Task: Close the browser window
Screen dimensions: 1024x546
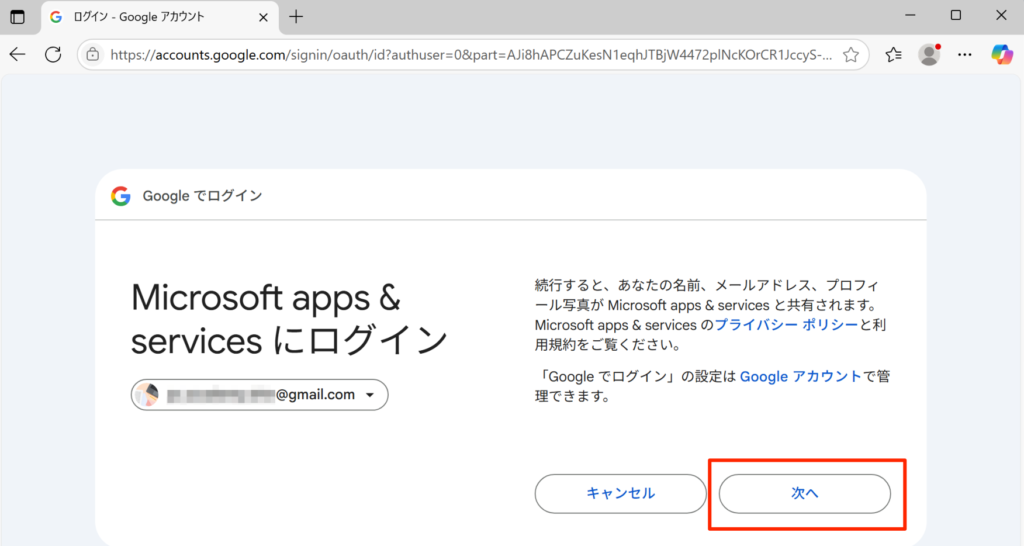Action: click(x=1001, y=15)
